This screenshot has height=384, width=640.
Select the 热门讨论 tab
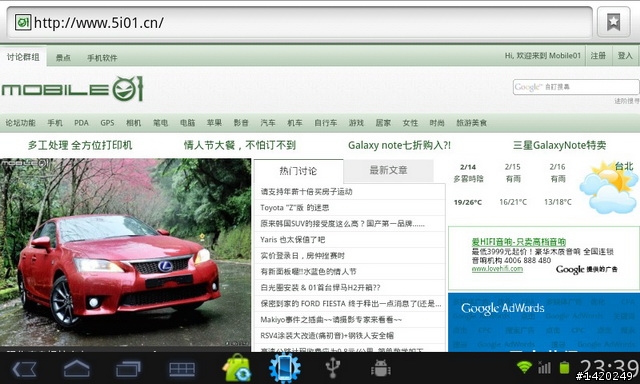tap(298, 171)
